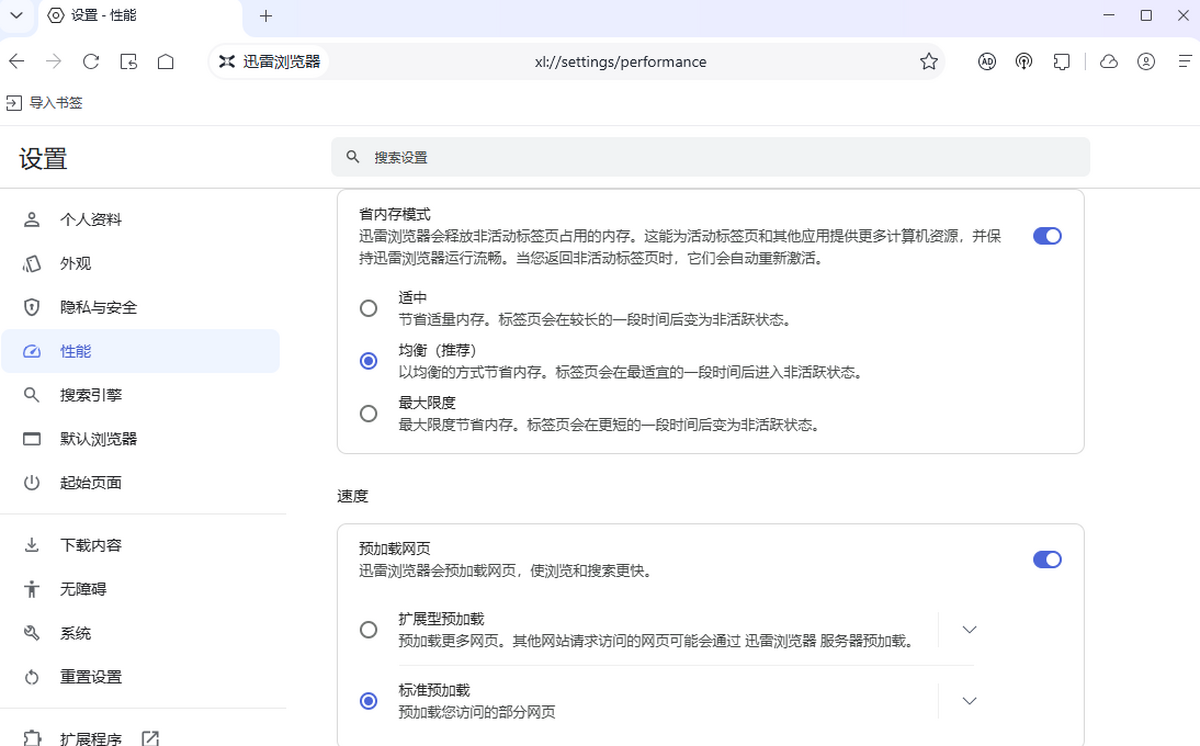Open the cloud sync icon
Viewport: 1200px width, 746px height.
point(1109,62)
